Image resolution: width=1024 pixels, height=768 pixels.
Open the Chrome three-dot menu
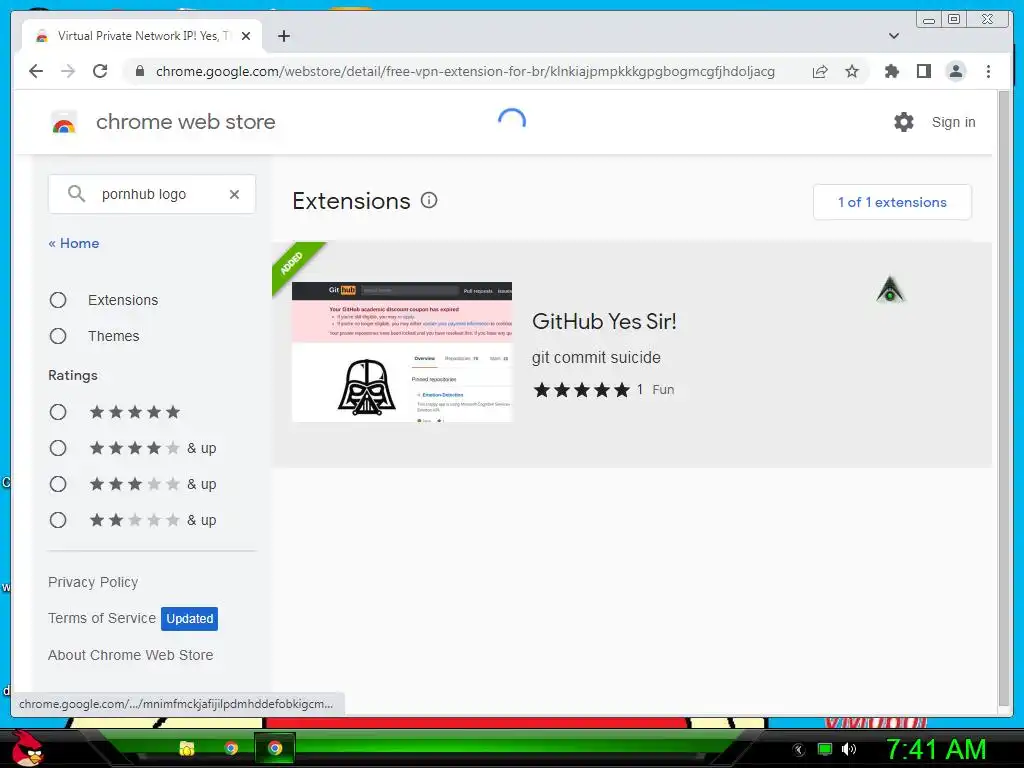[x=988, y=71]
